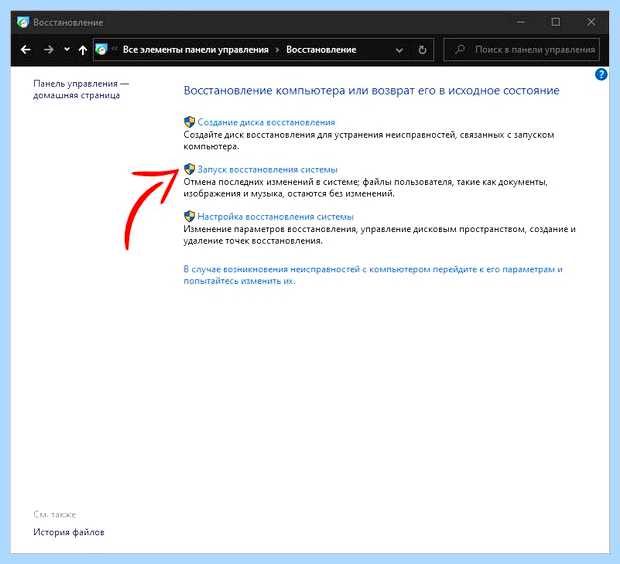Open 'Настройка восстановления системы' link

[275, 217]
